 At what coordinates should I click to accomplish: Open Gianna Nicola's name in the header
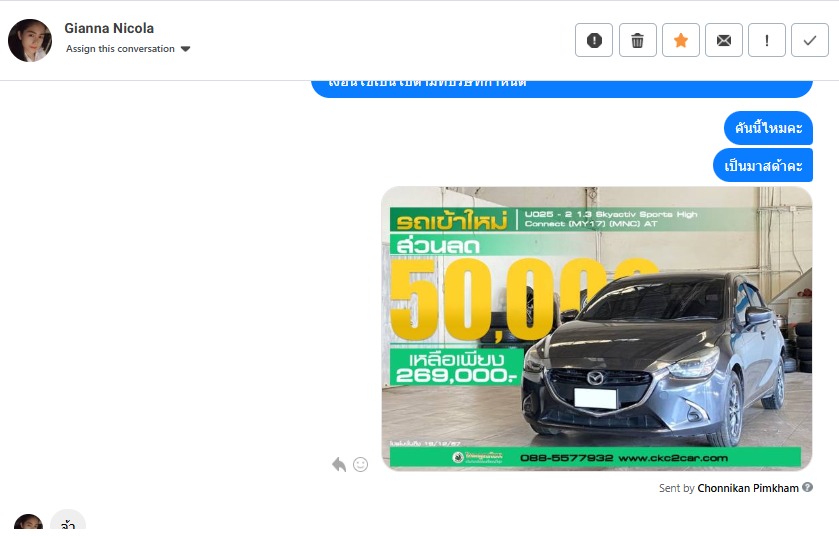(x=109, y=28)
